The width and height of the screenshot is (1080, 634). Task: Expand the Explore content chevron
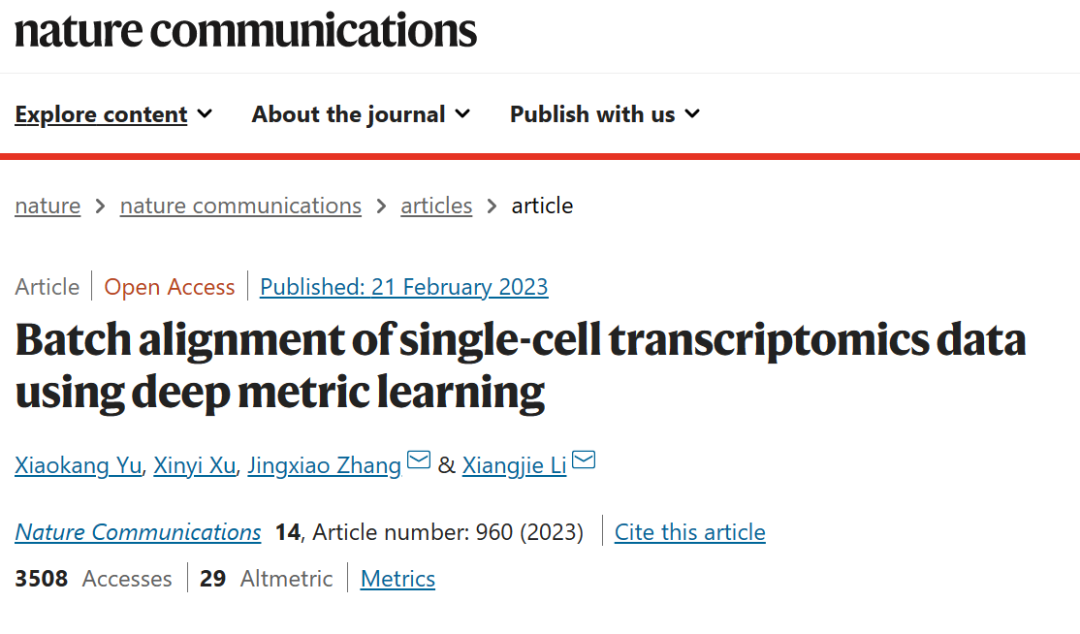click(x=205, y=114)
